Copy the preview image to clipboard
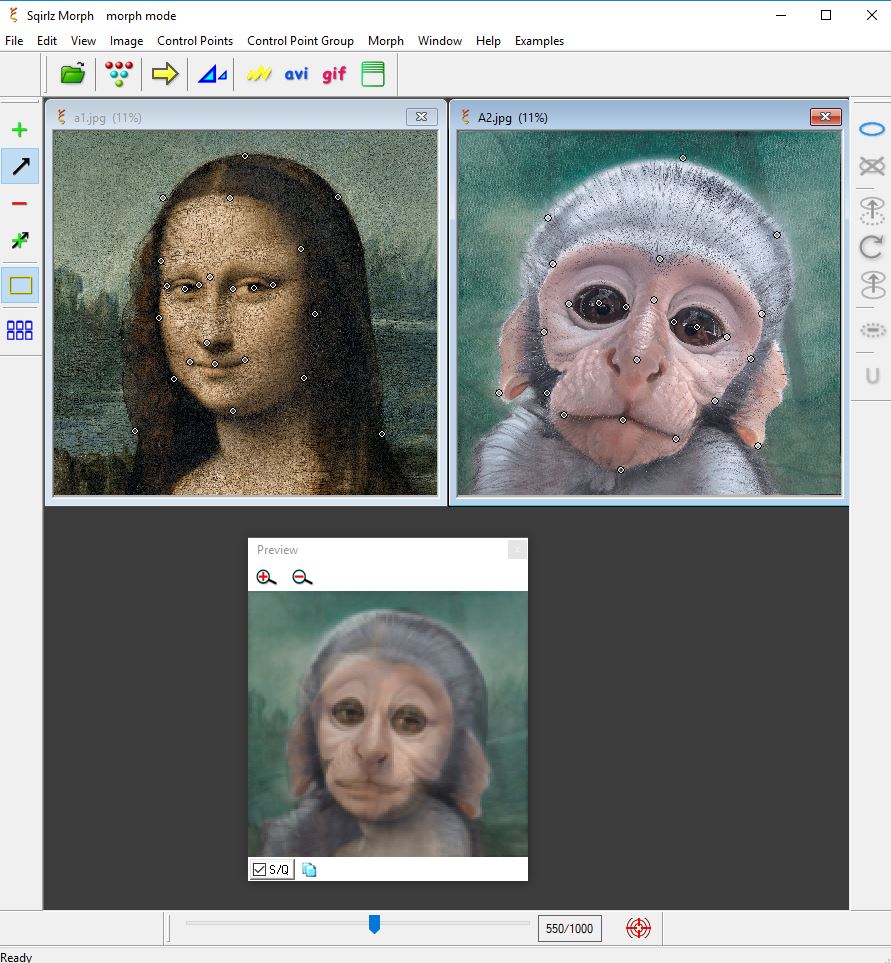The height and width of the screenshot is (963, 891). [309, 870]
